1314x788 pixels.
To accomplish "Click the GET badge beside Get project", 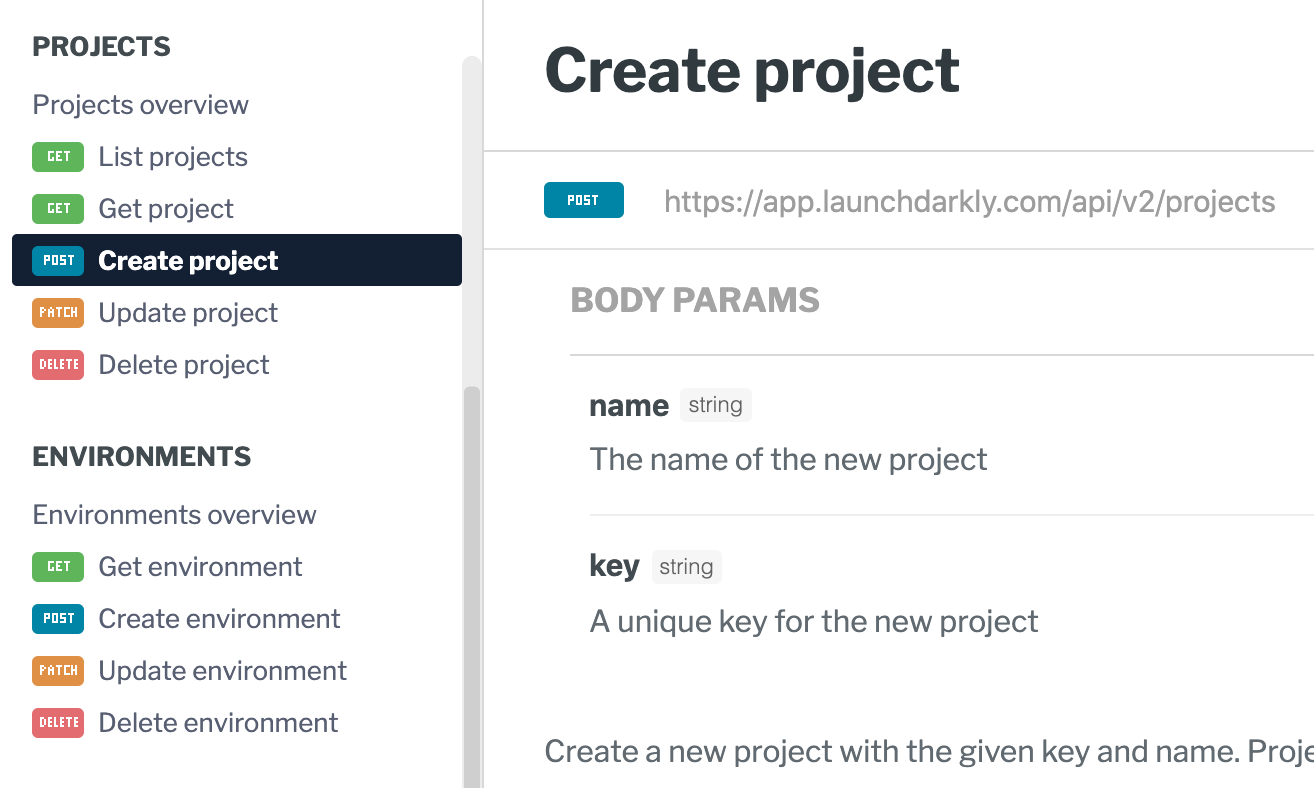I will 58,209.
